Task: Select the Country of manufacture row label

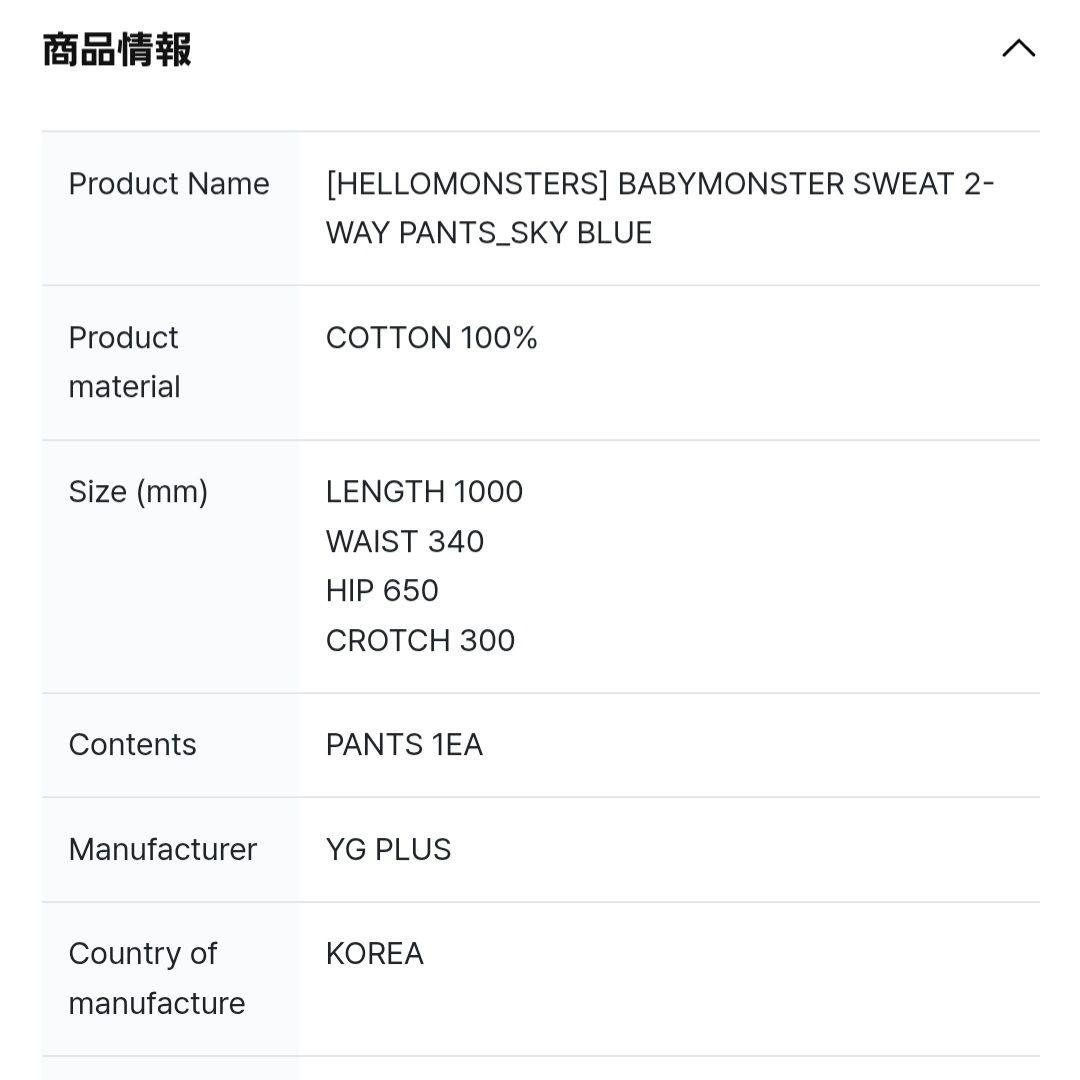Action: click(156, 978)
